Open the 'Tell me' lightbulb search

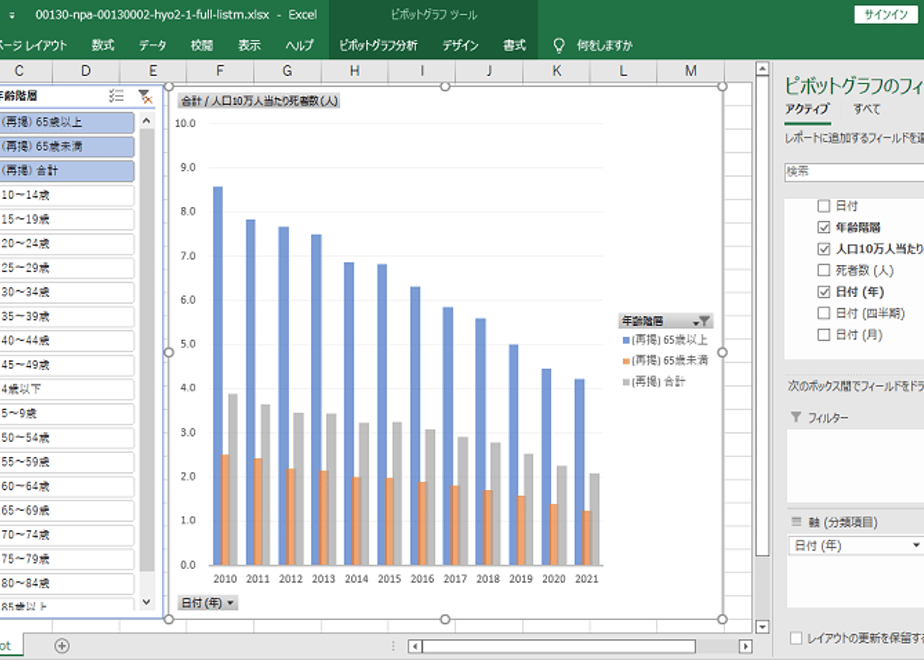tap(559, 45)
